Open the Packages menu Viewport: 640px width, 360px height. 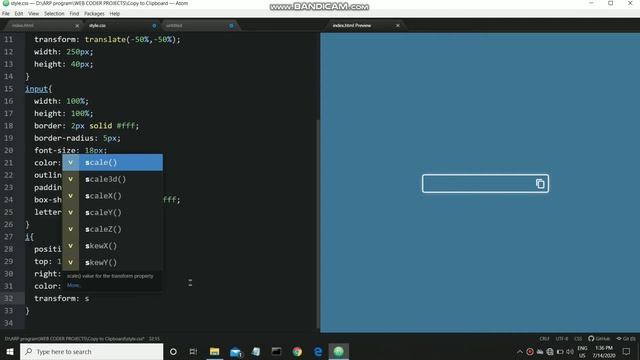click(x=94, y=13)
